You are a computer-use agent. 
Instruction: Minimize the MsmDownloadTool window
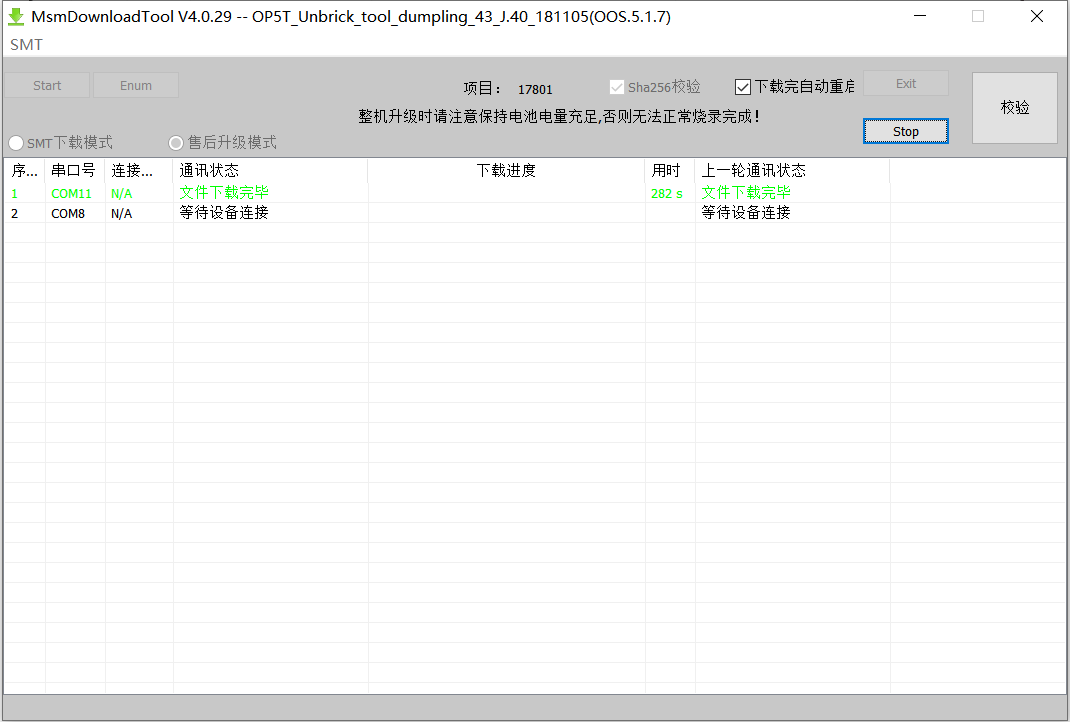point(920,16)
